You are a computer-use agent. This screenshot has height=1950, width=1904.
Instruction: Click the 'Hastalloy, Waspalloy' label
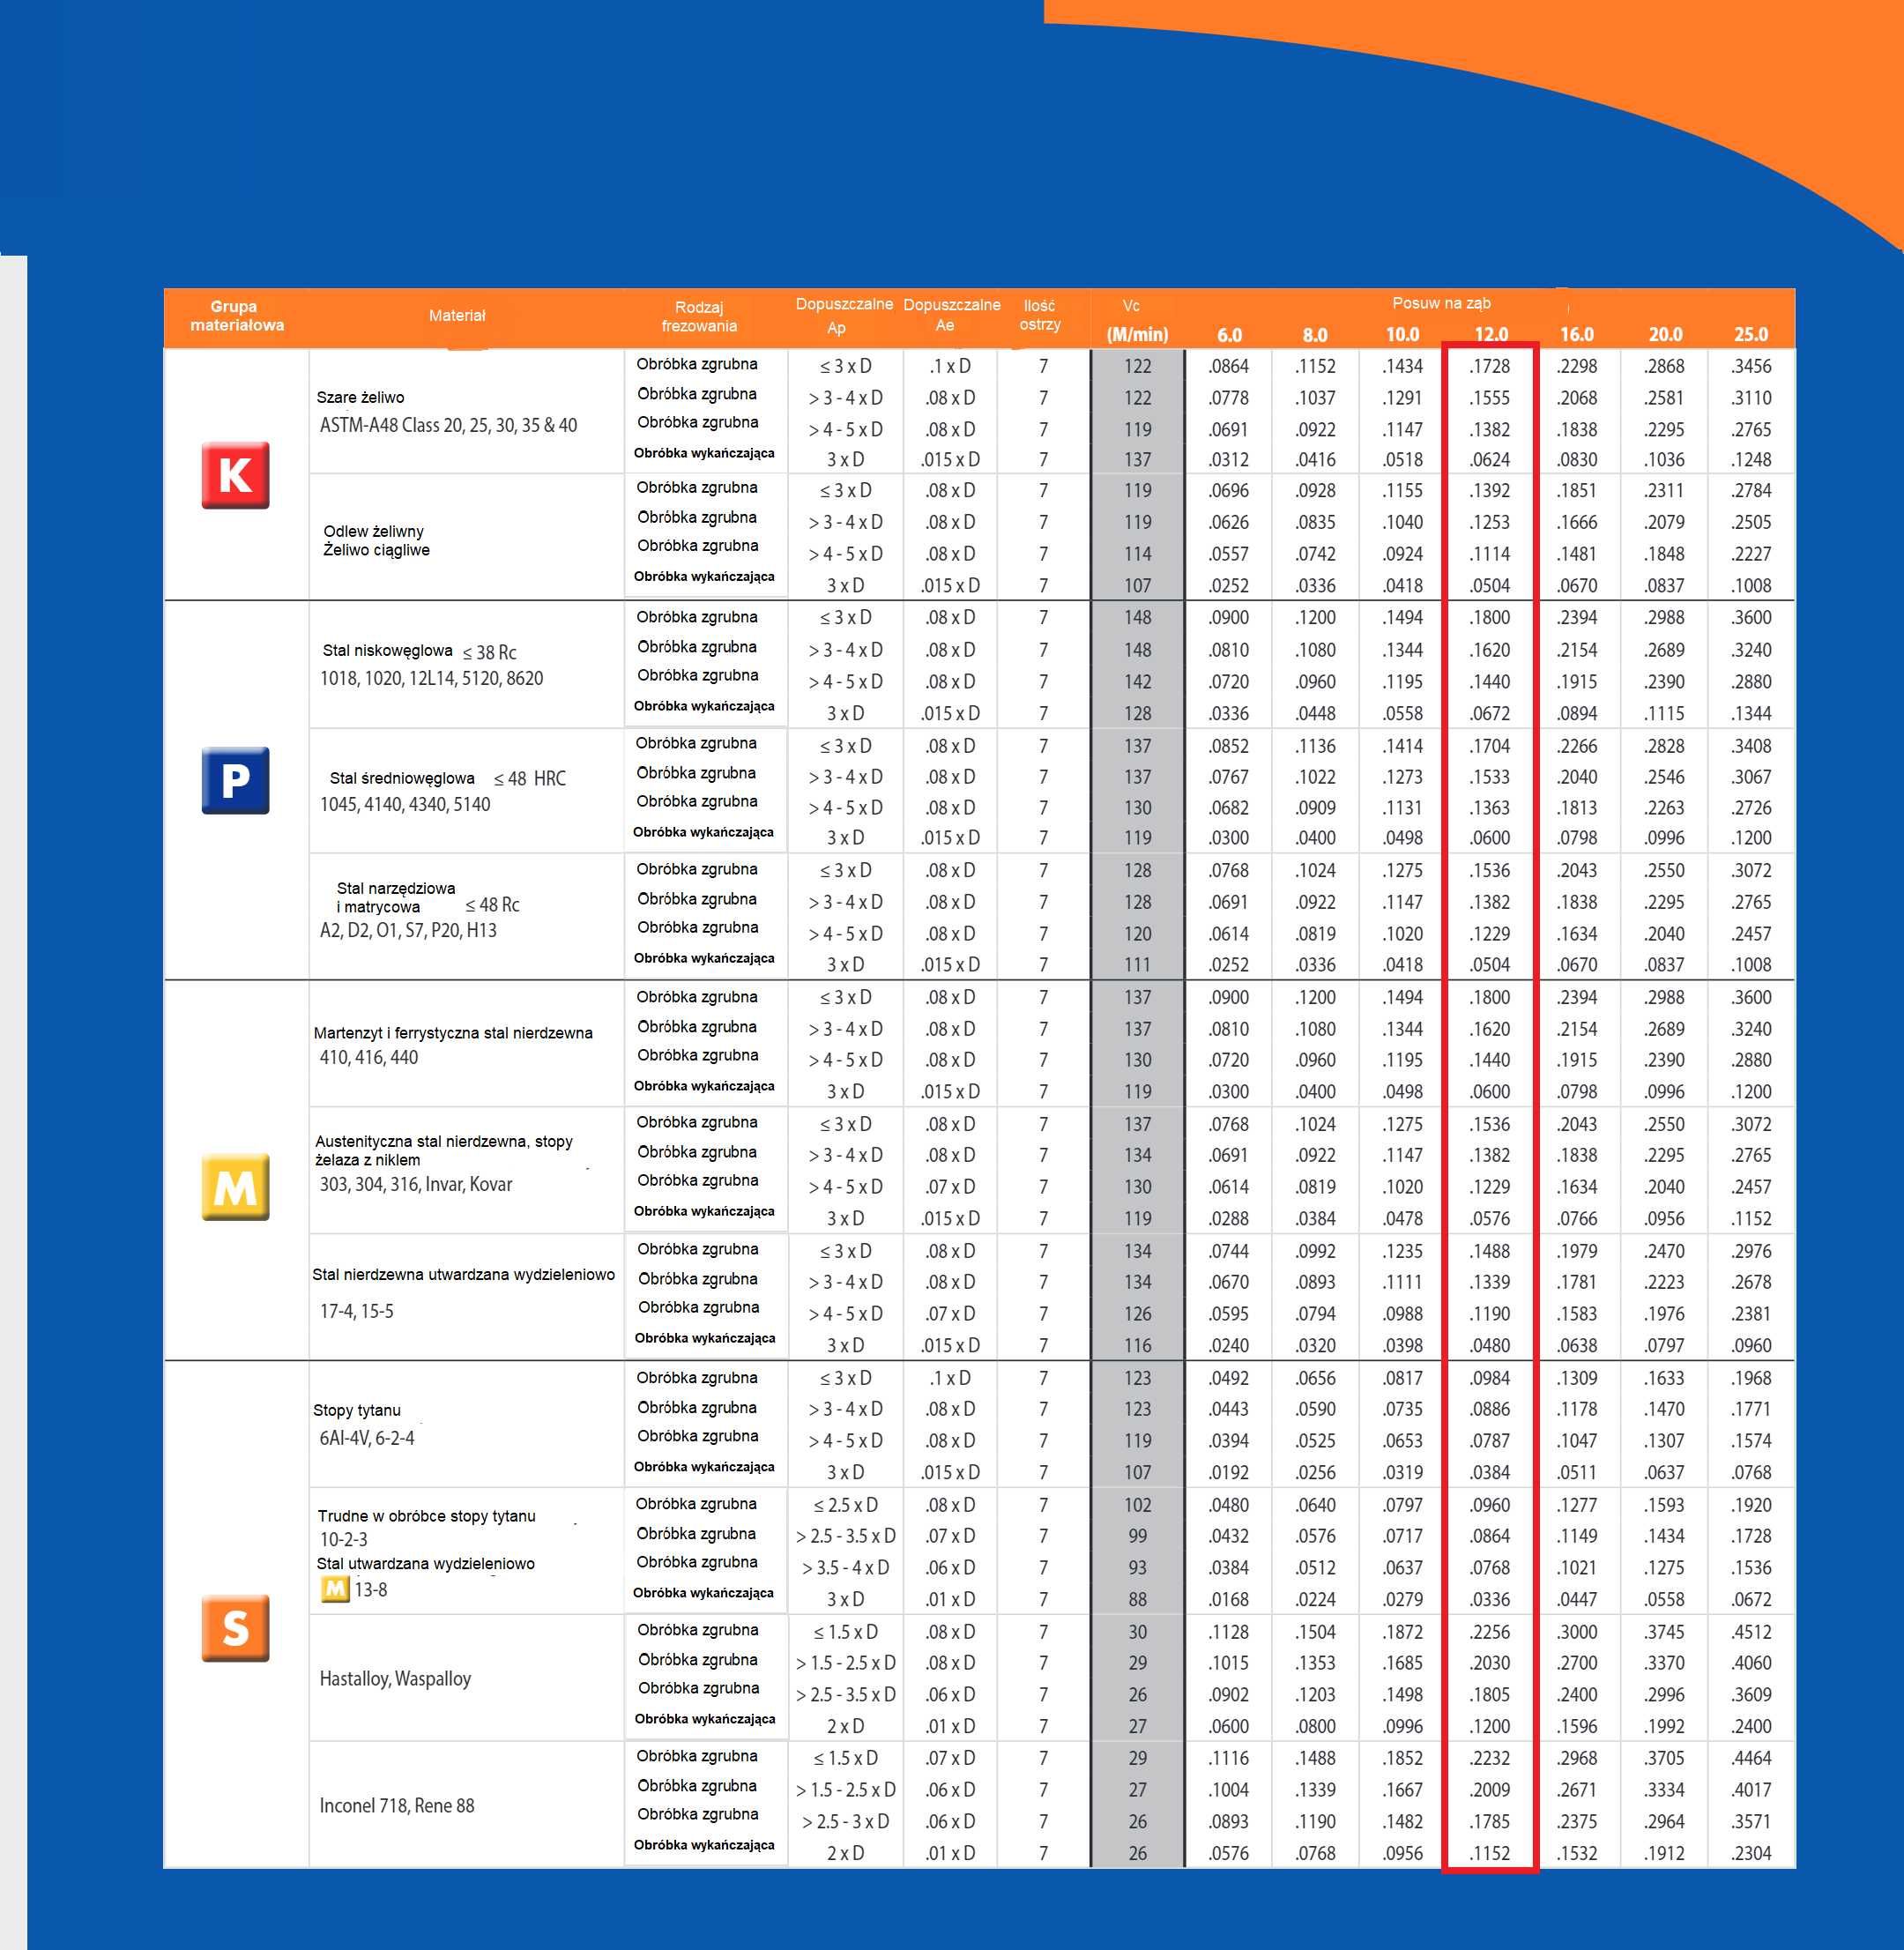point(394,1678)
